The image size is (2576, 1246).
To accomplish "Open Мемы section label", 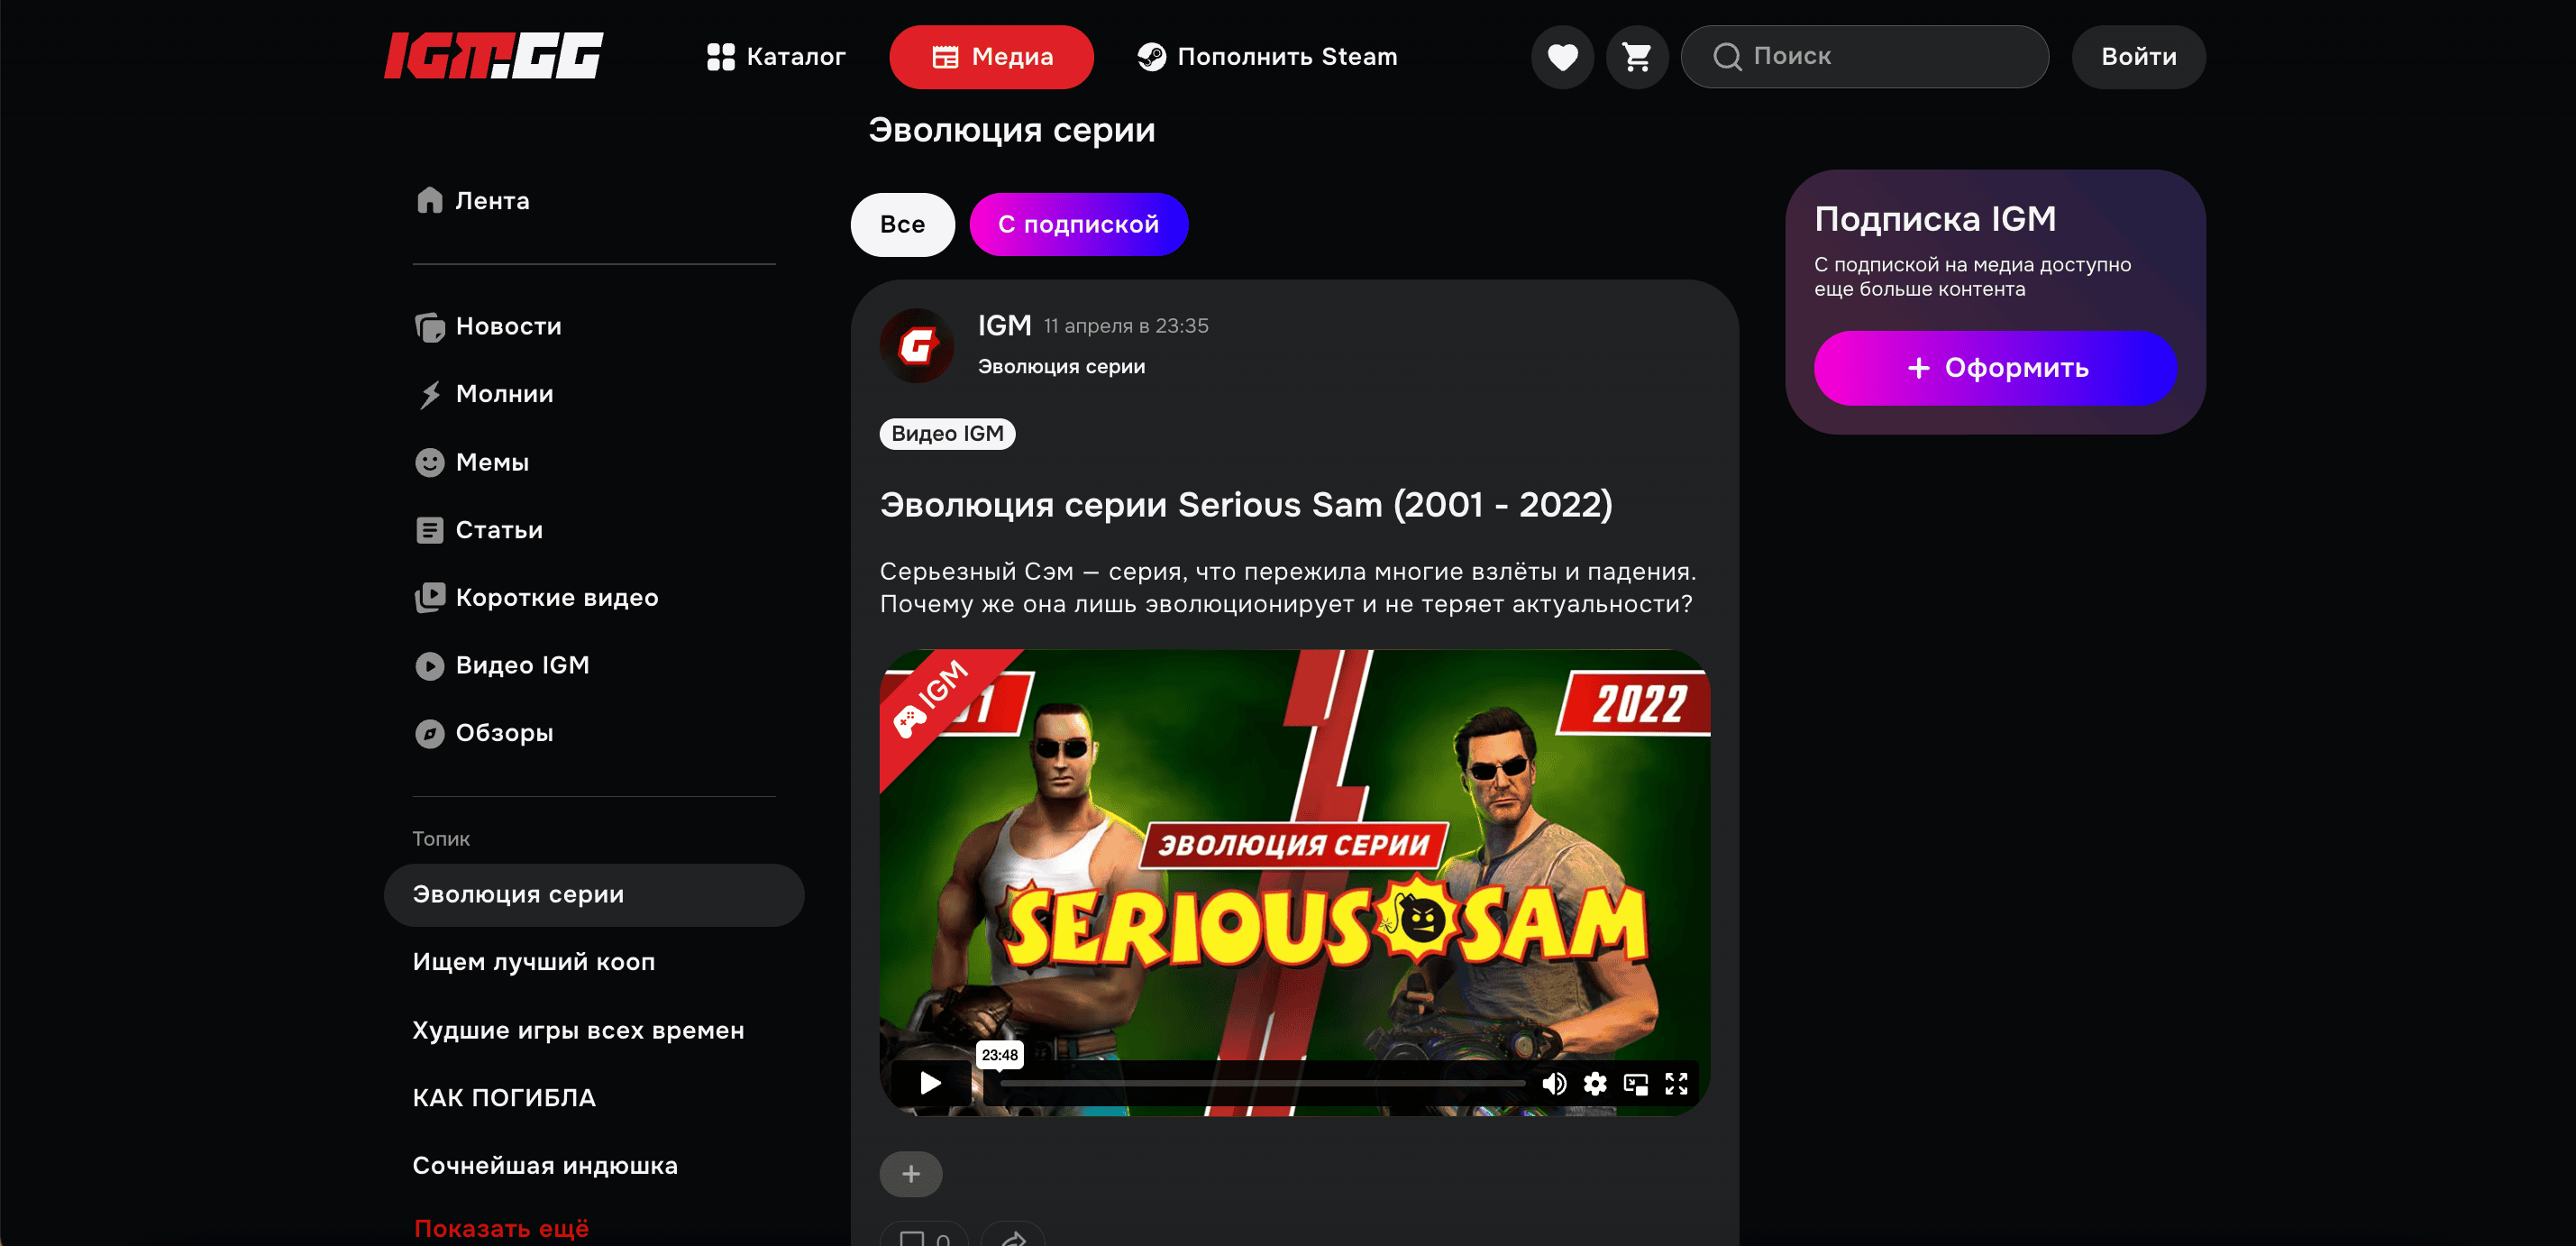I will (492, 463).
